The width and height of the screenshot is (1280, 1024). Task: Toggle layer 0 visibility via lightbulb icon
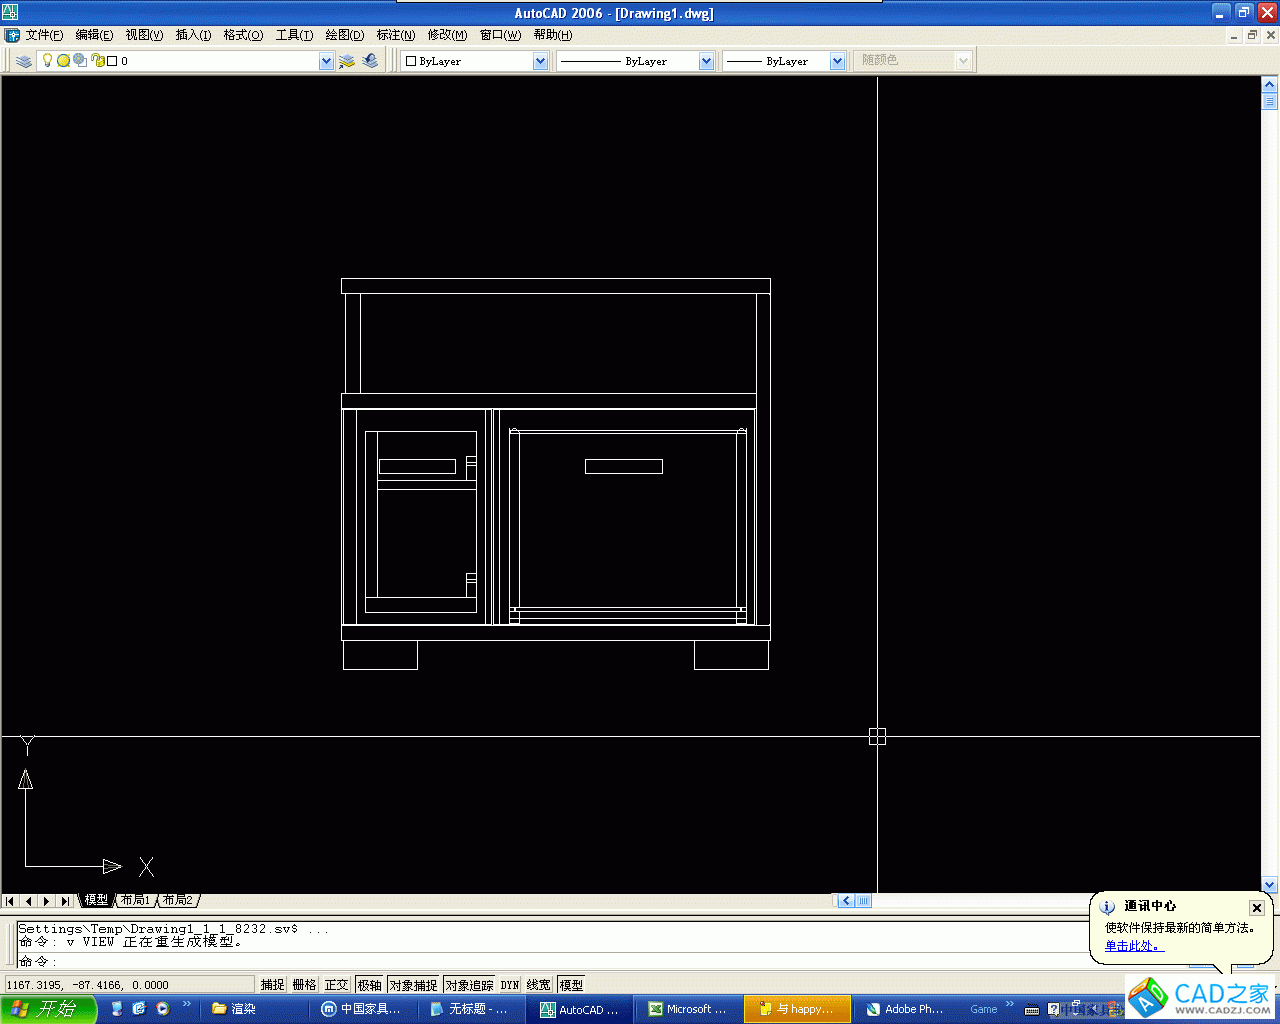coord(47,60)
